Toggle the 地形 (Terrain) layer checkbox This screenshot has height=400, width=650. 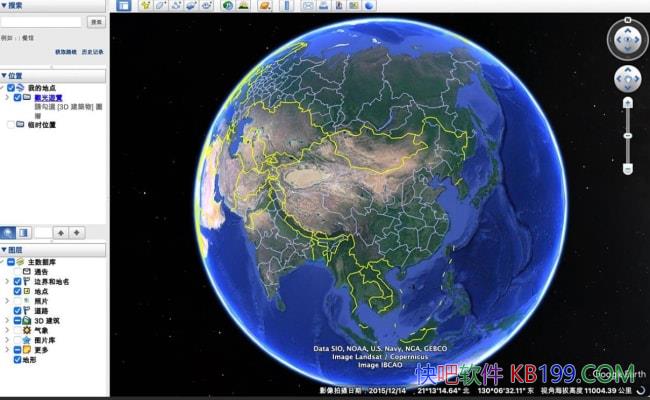click(17, 359)
